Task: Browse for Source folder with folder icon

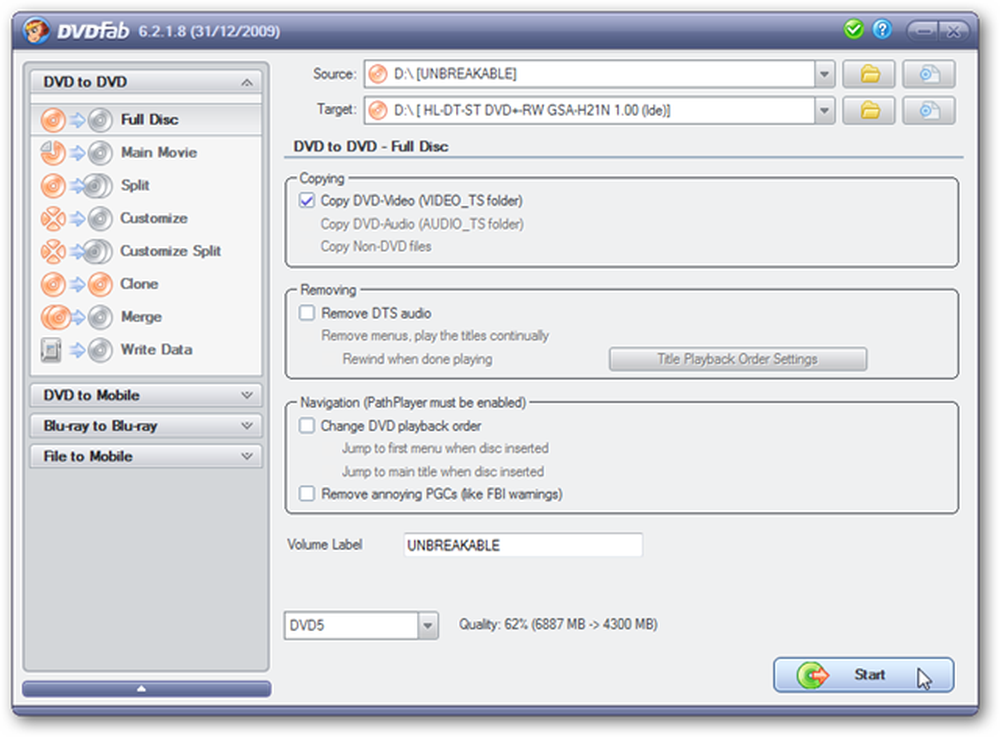Action: point(869,74)
